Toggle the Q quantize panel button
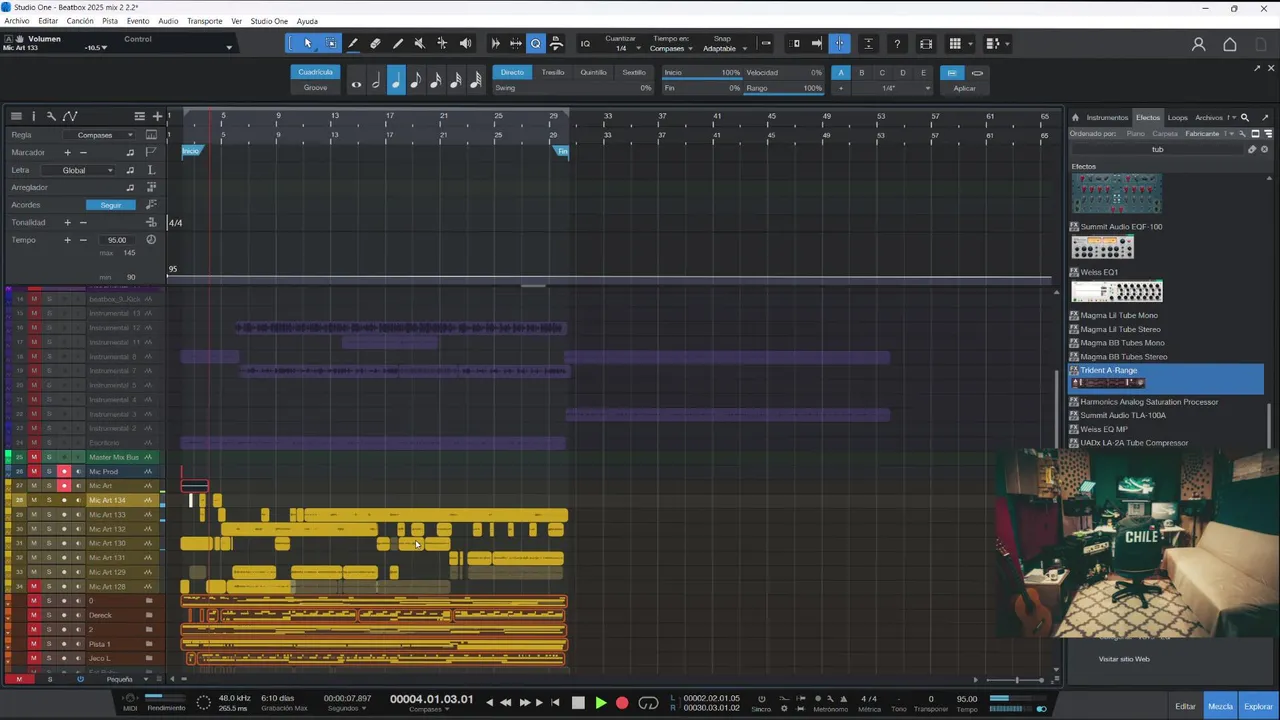This screenshot has height=720, width=1280. pyautogui.click(x=536, y=43)
